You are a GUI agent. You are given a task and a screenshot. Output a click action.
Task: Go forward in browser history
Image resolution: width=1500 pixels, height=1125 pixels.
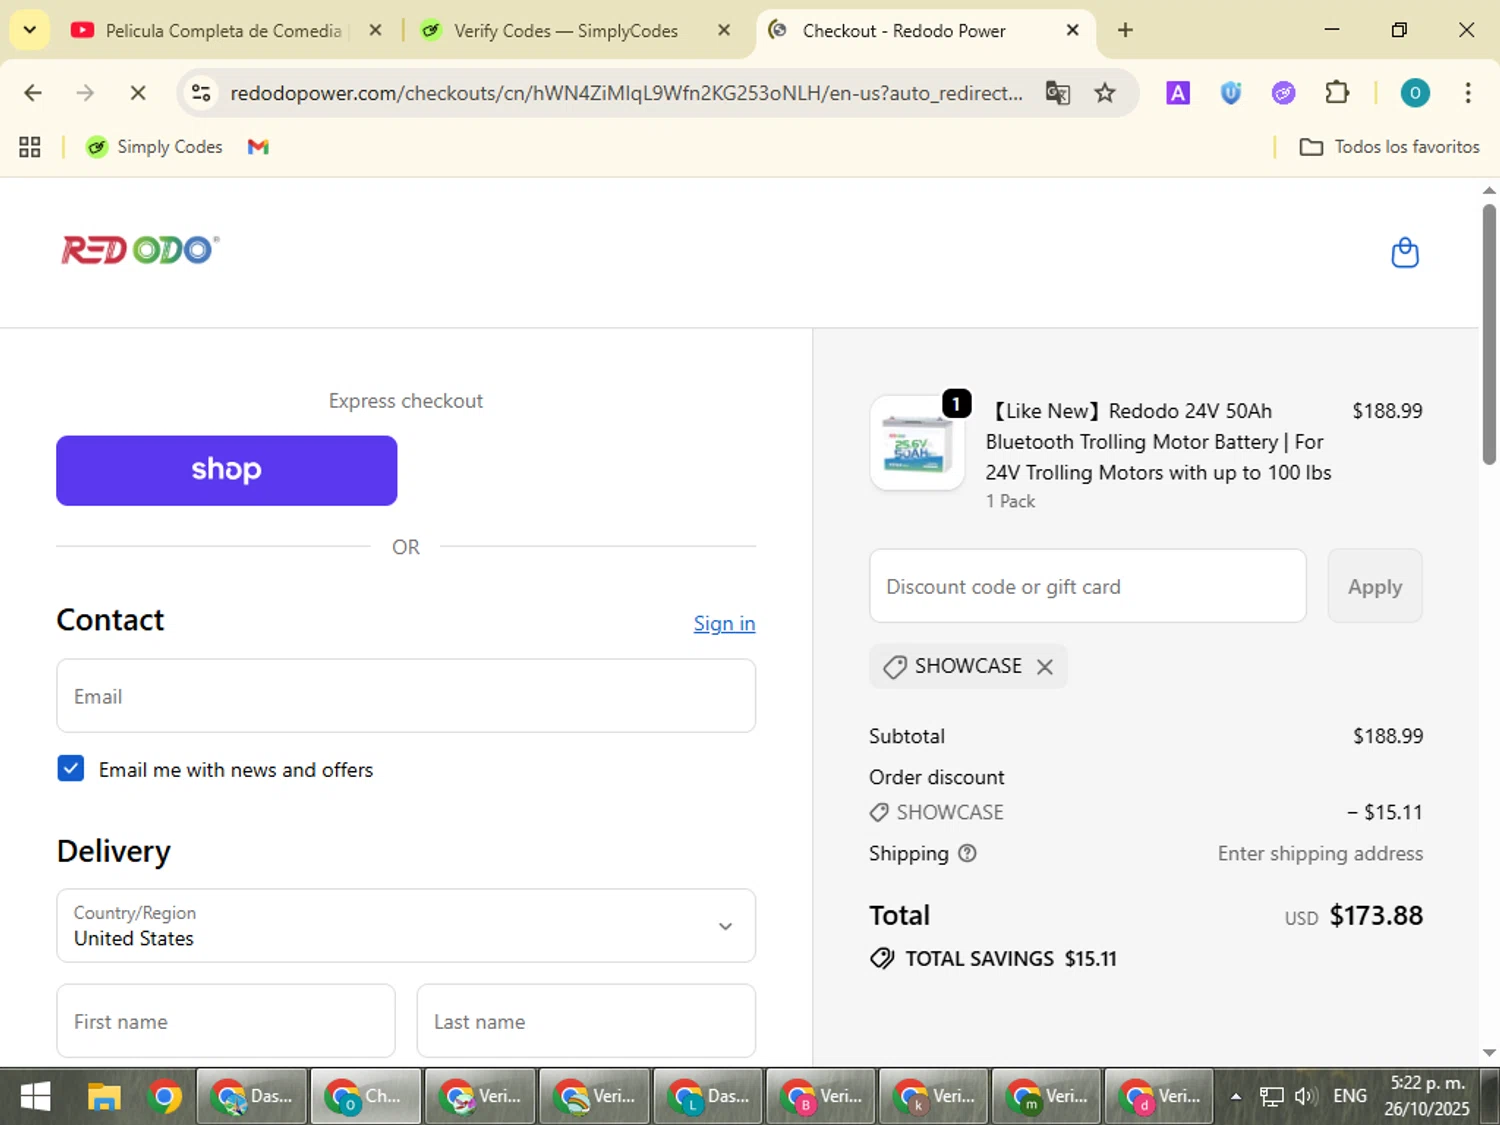[85, 93]
